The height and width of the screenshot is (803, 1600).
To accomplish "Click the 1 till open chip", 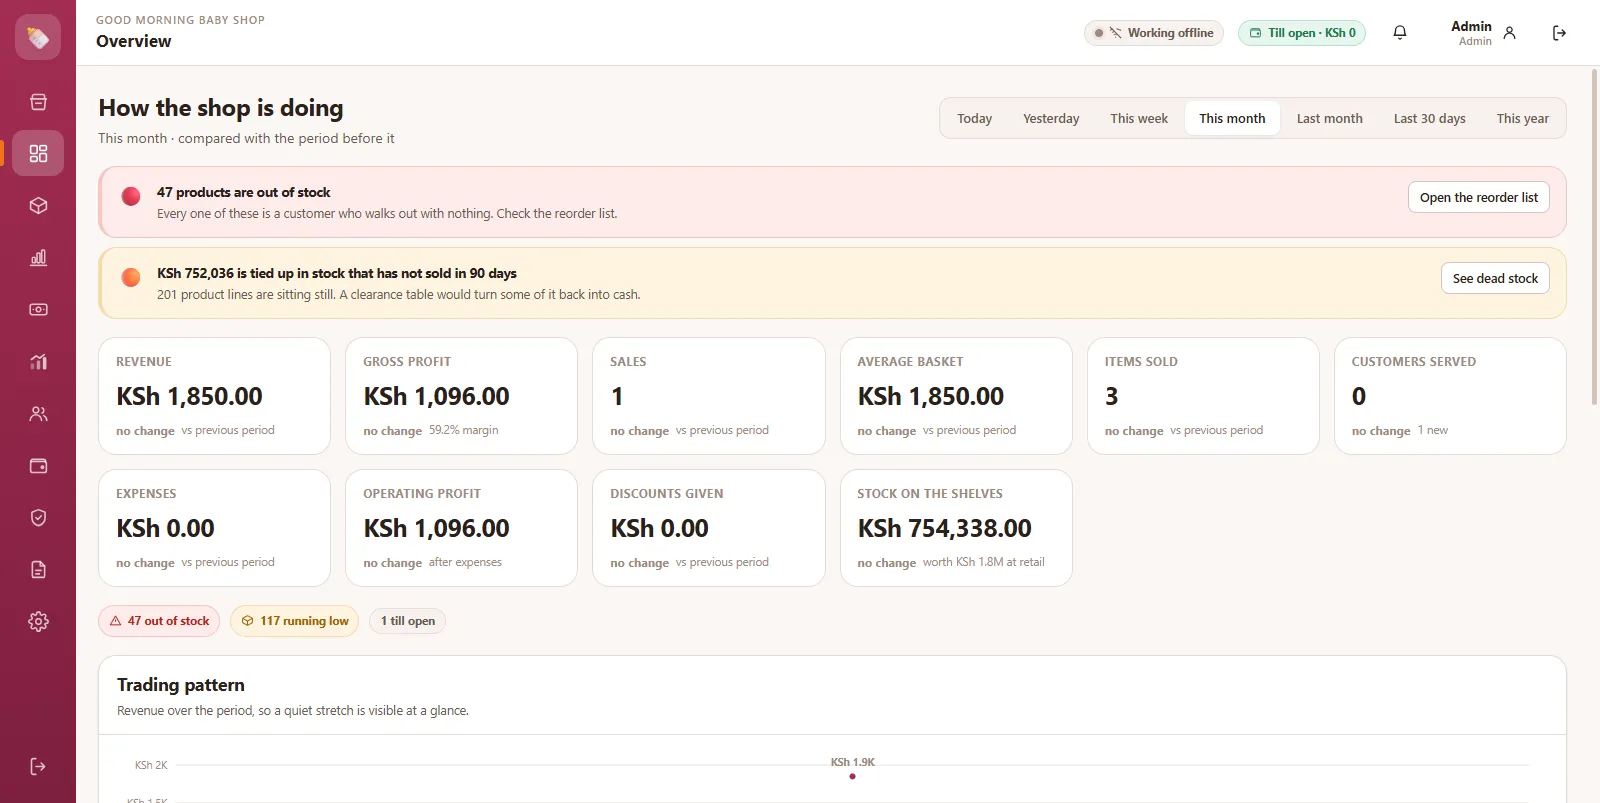I will [408, 621].
